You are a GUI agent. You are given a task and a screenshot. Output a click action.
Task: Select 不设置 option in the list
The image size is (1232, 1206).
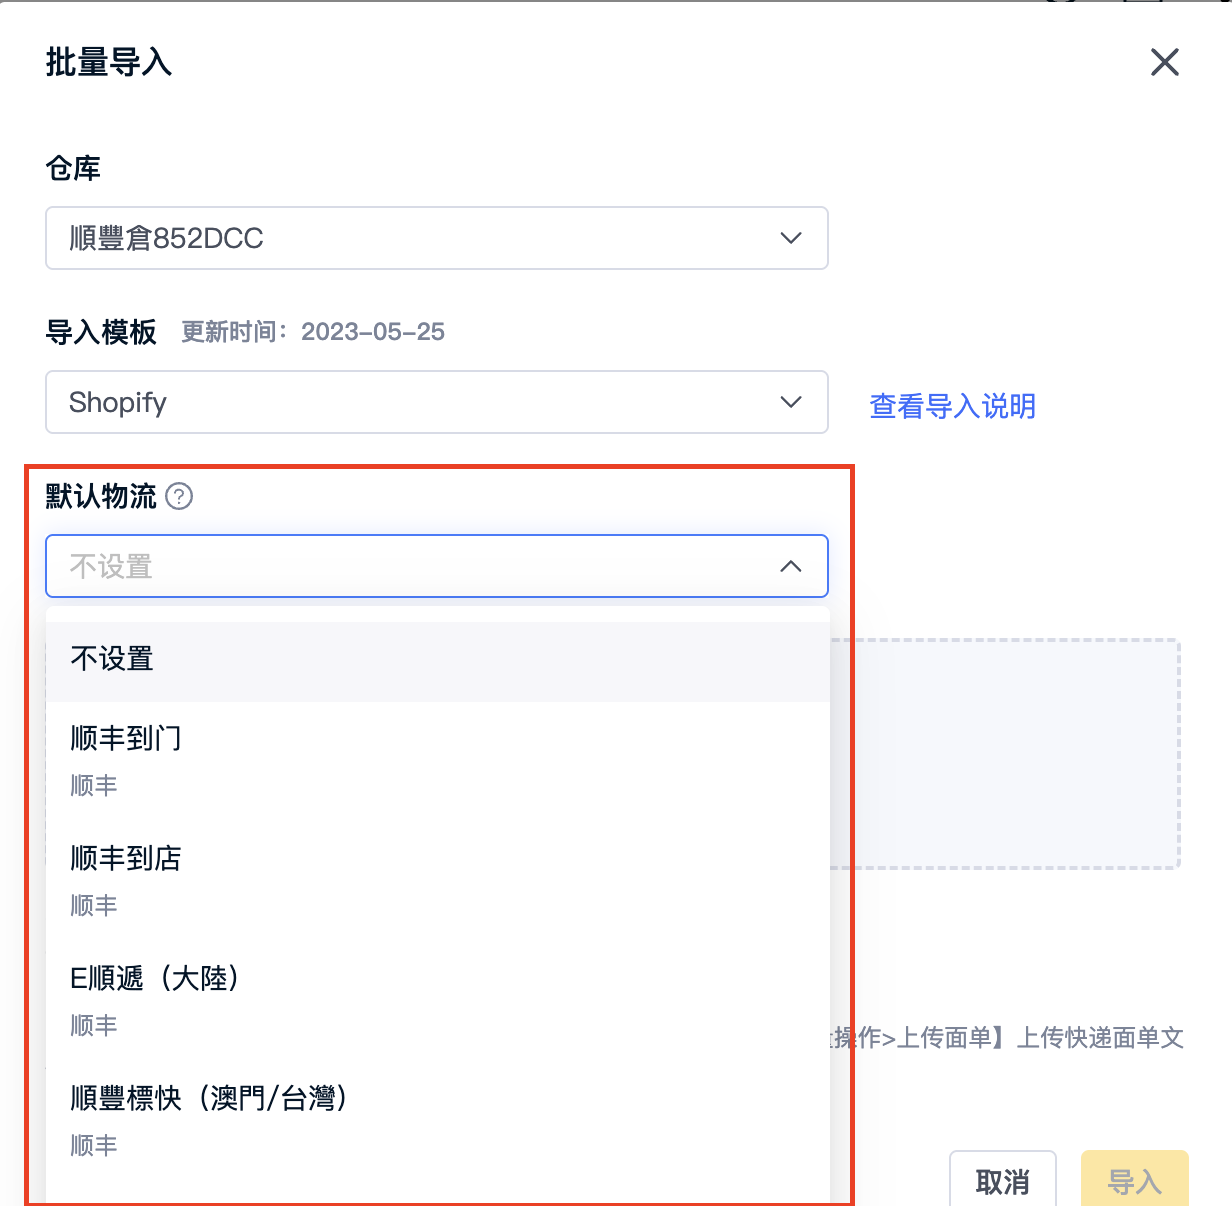point(438,660)
